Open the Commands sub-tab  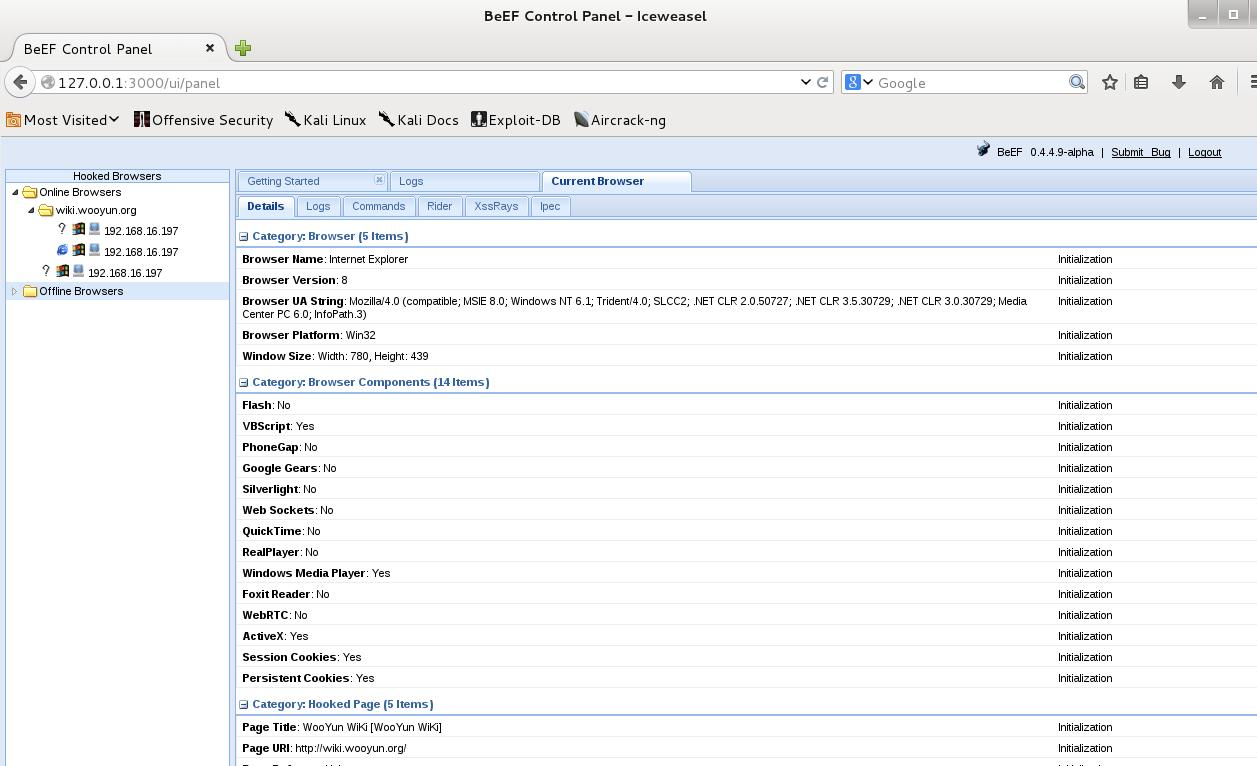[378, 206]
